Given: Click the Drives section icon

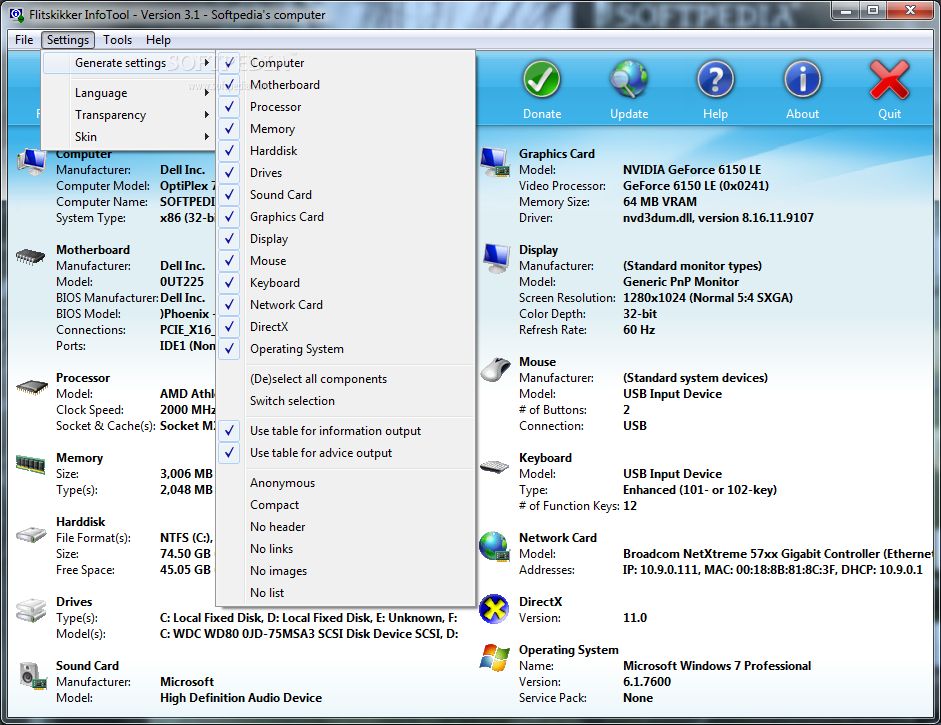Looking at the screenshot, I should coord(31,610).
